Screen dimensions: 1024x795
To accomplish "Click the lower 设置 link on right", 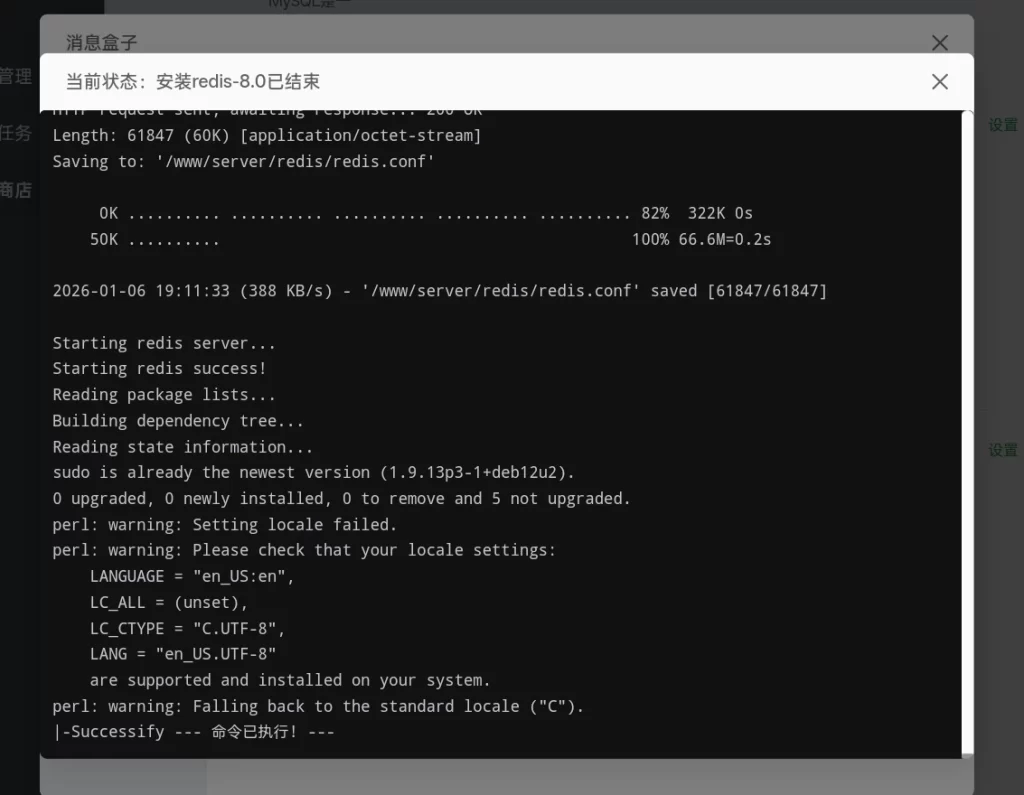I will 1002,450.
